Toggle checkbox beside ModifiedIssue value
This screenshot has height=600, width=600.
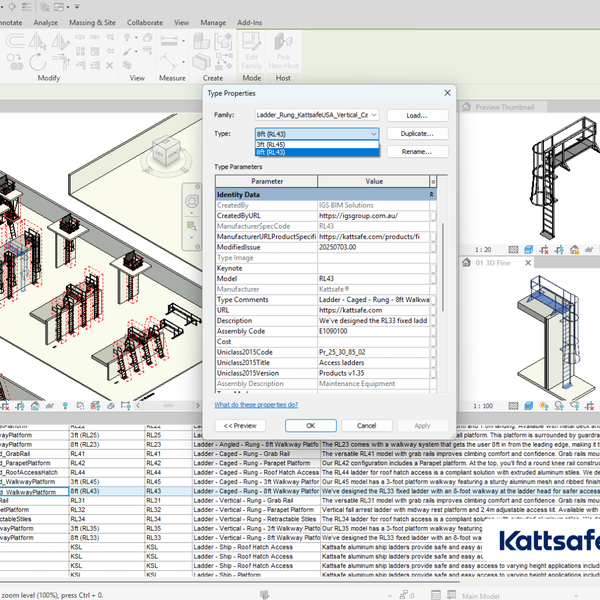(433, 247)
